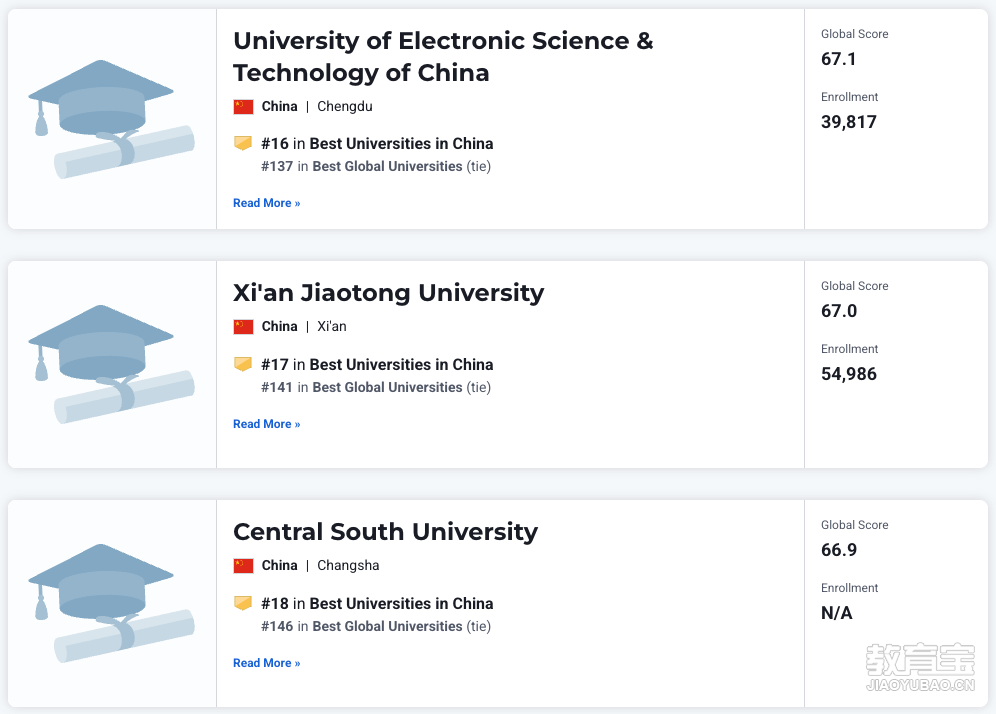Click Read More under Central South listing

tap(267, 663)
